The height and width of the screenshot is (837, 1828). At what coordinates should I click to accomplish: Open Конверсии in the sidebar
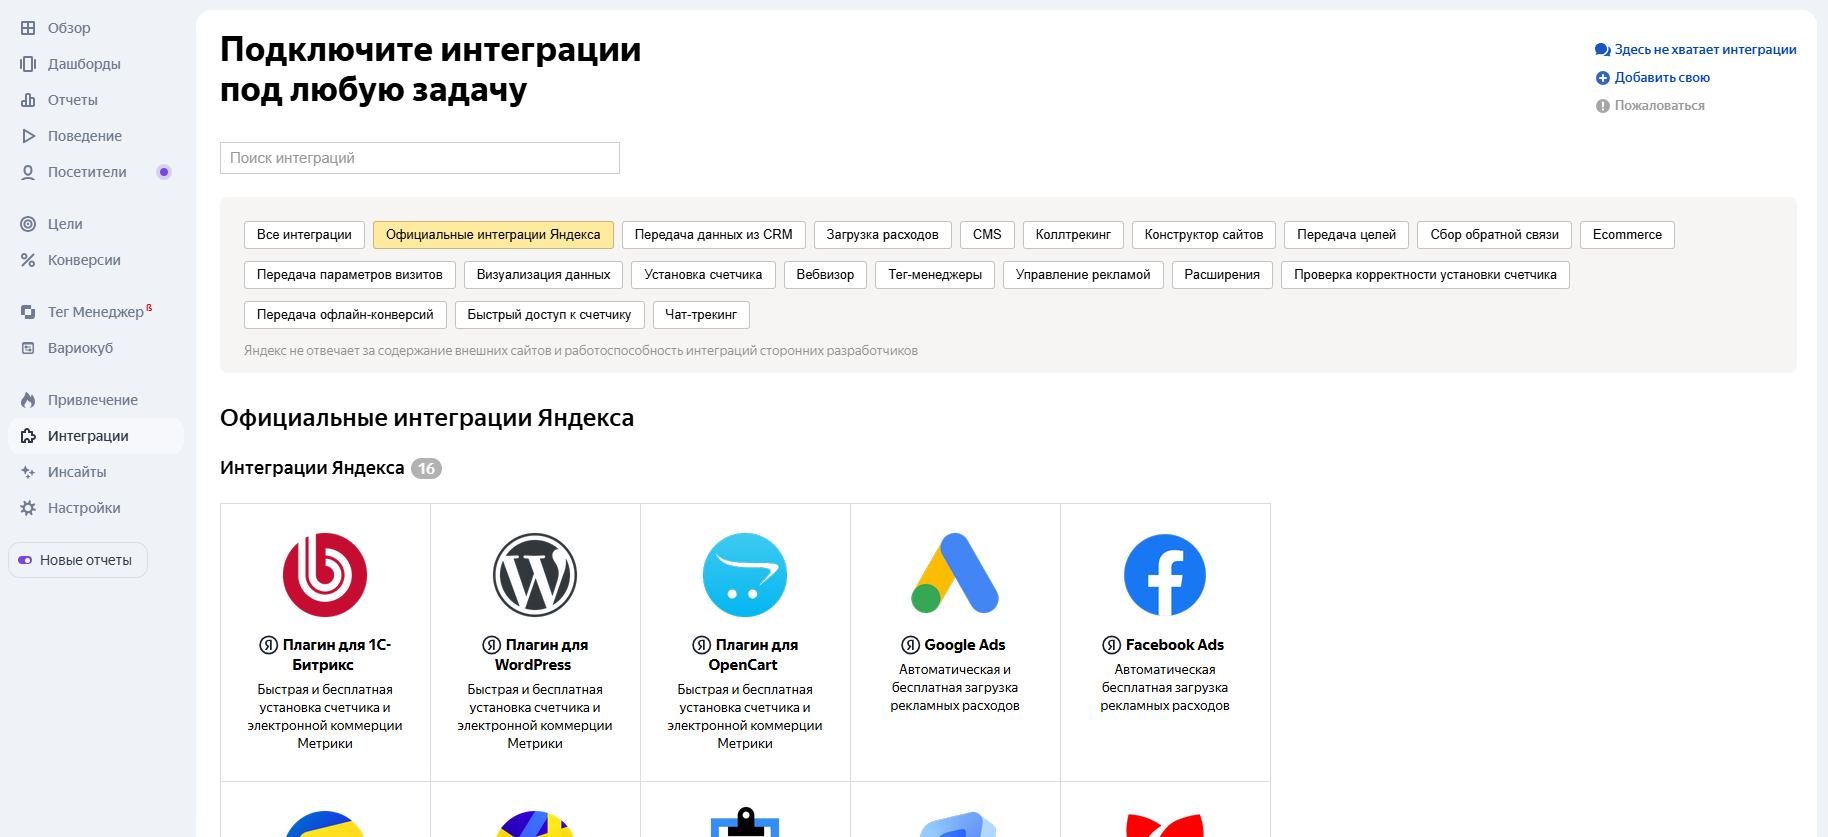[x=84, y=260]
